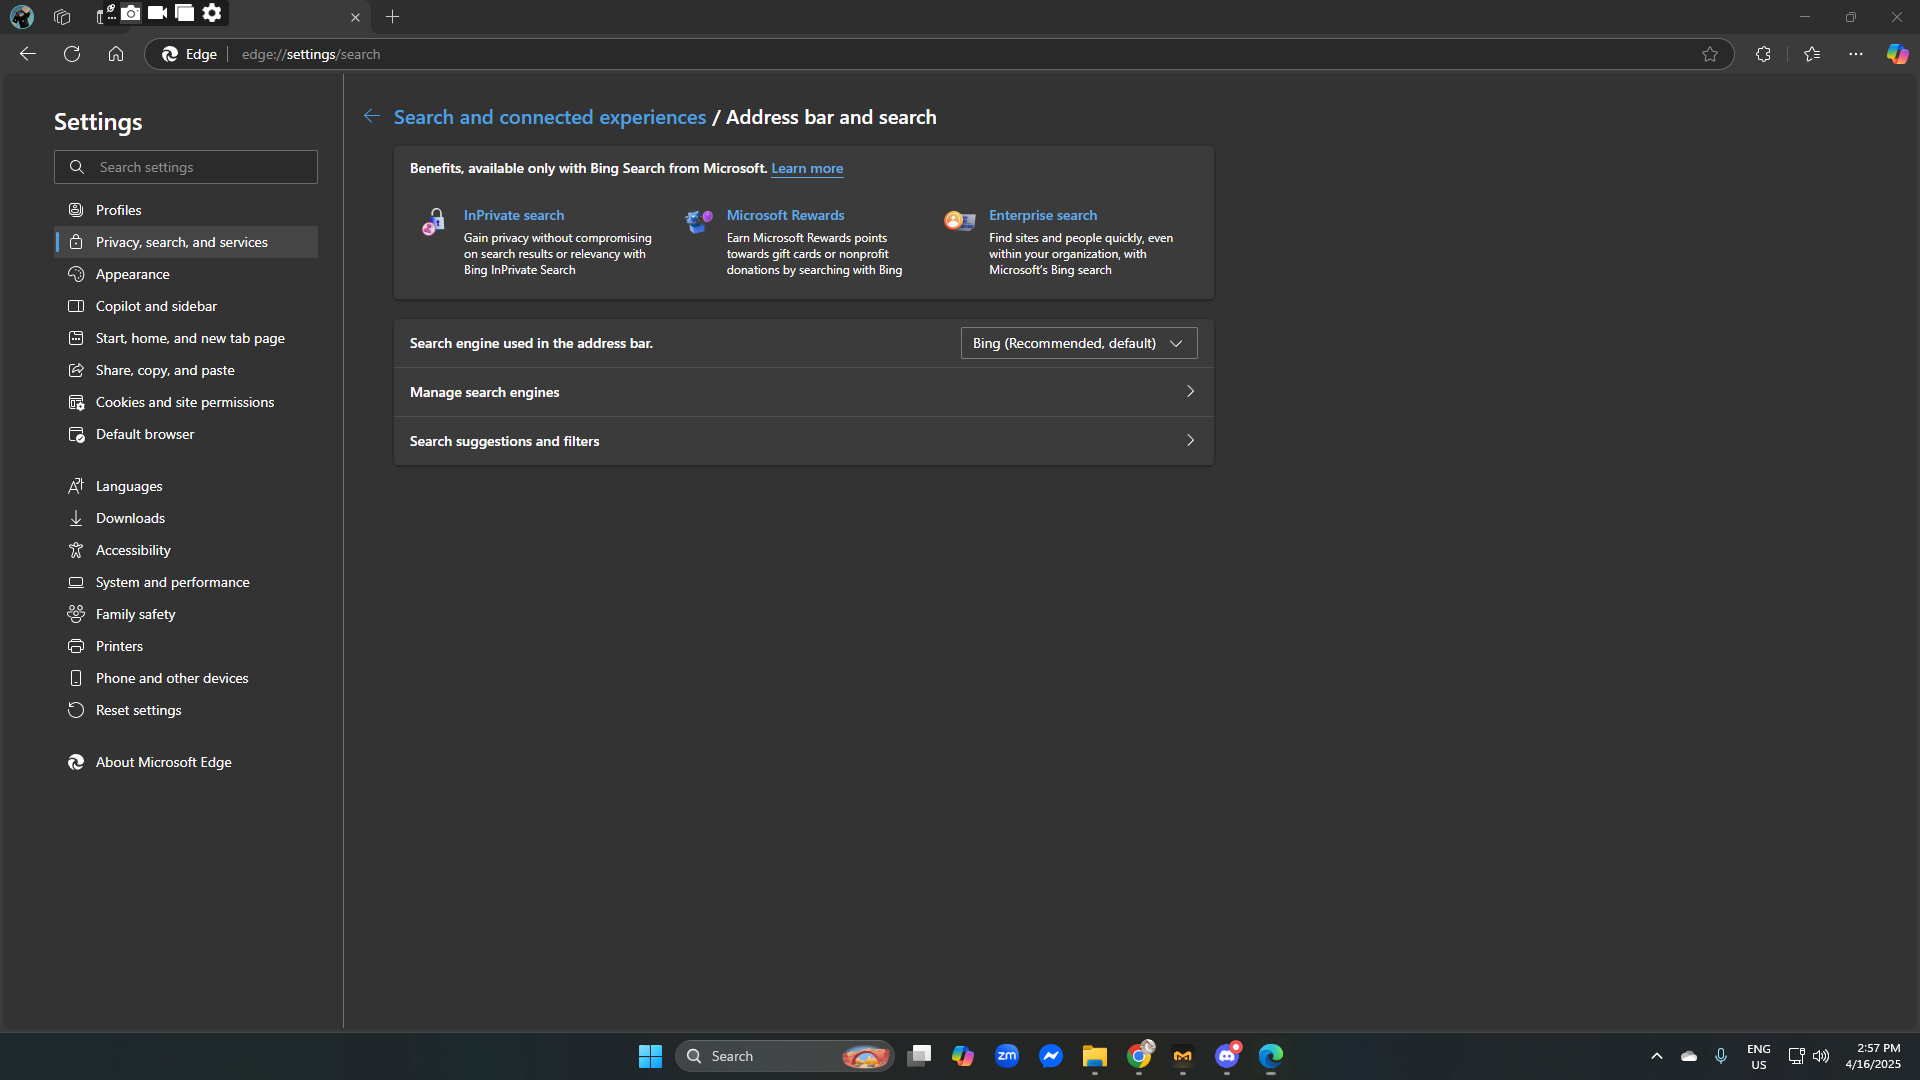Open the Extensions puzzle icon

coord(1763,54)
